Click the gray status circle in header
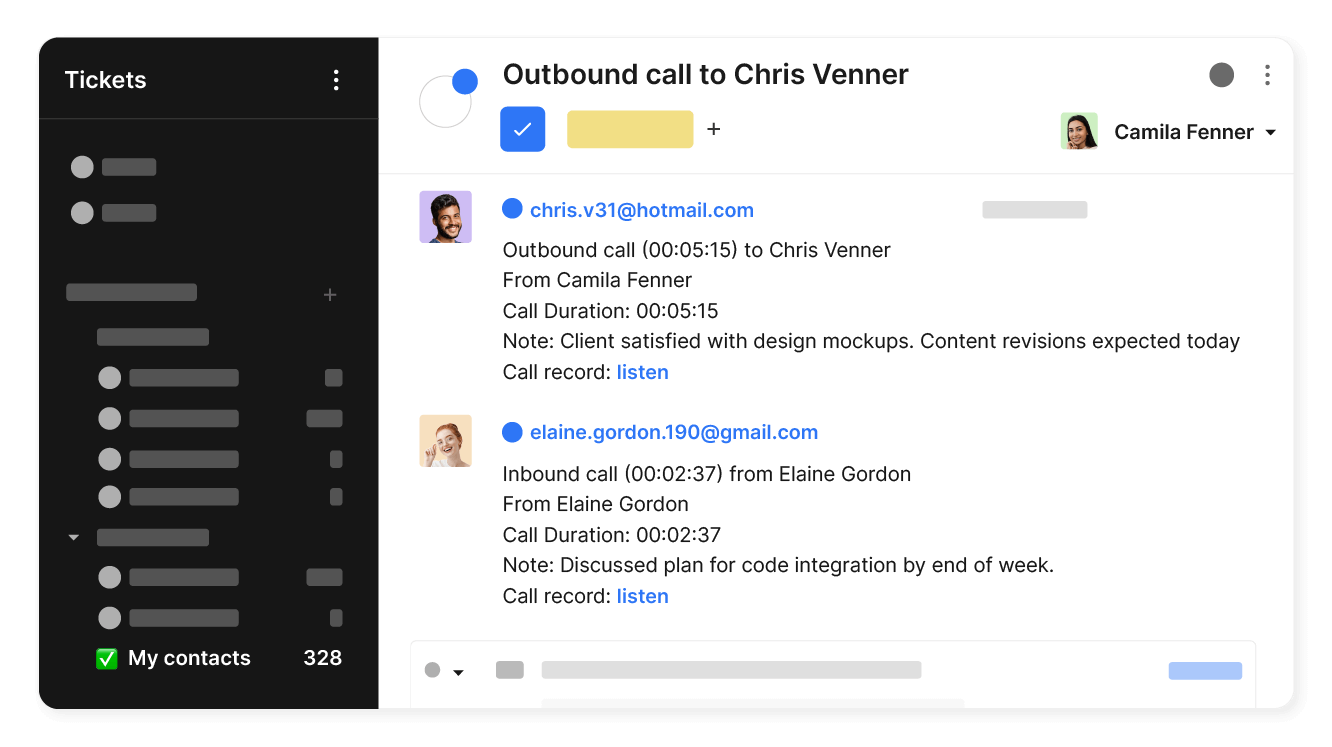Screen dimensions: 1332x747 pos(1221,75)
